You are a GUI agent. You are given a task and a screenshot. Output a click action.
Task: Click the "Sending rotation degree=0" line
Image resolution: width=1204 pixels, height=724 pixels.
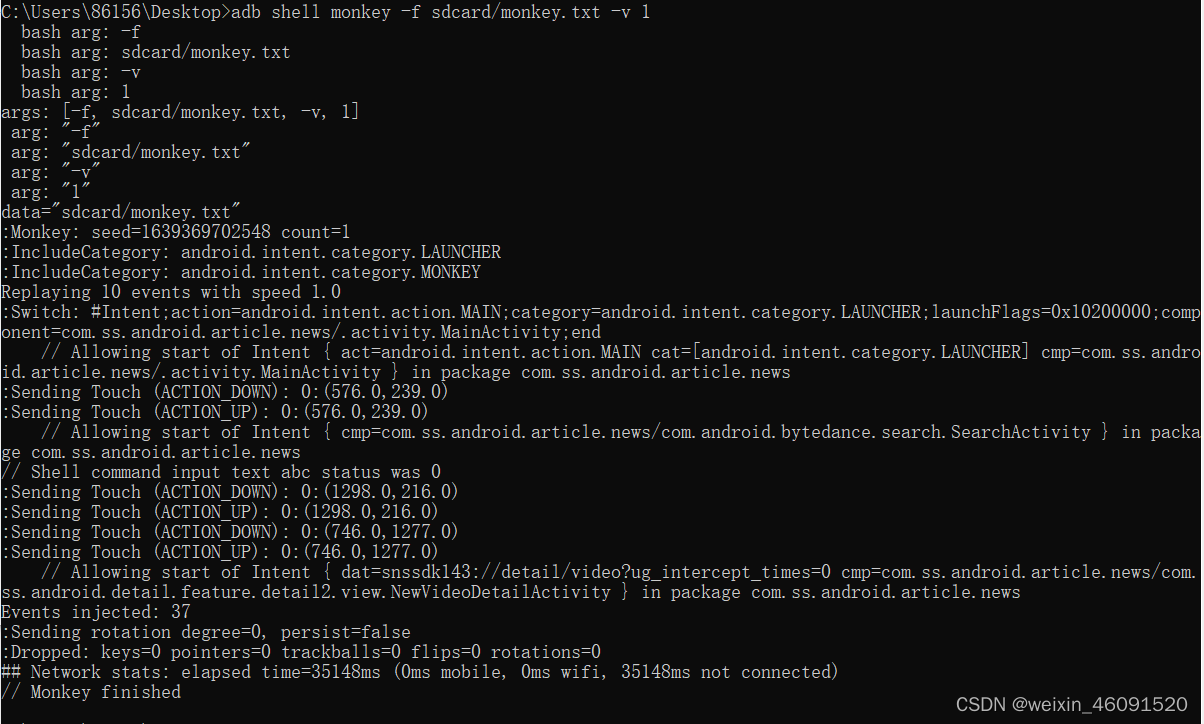tap(205, 632)
